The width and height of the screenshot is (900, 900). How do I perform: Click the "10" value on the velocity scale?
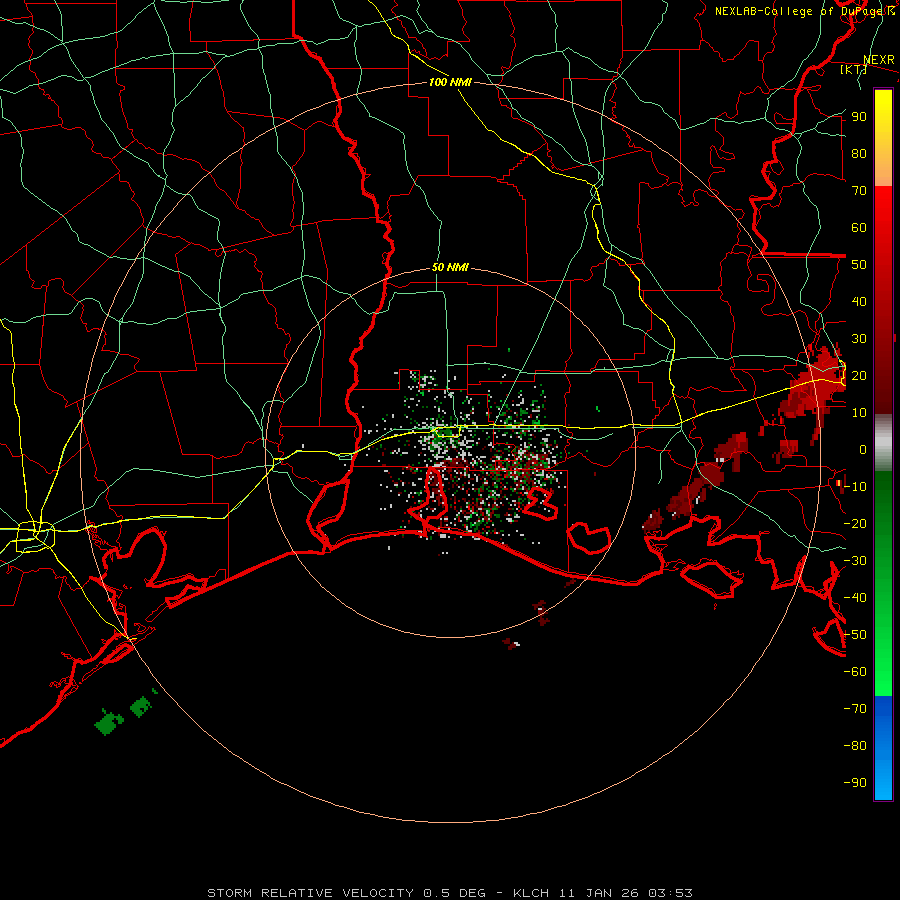click(859, 413)
